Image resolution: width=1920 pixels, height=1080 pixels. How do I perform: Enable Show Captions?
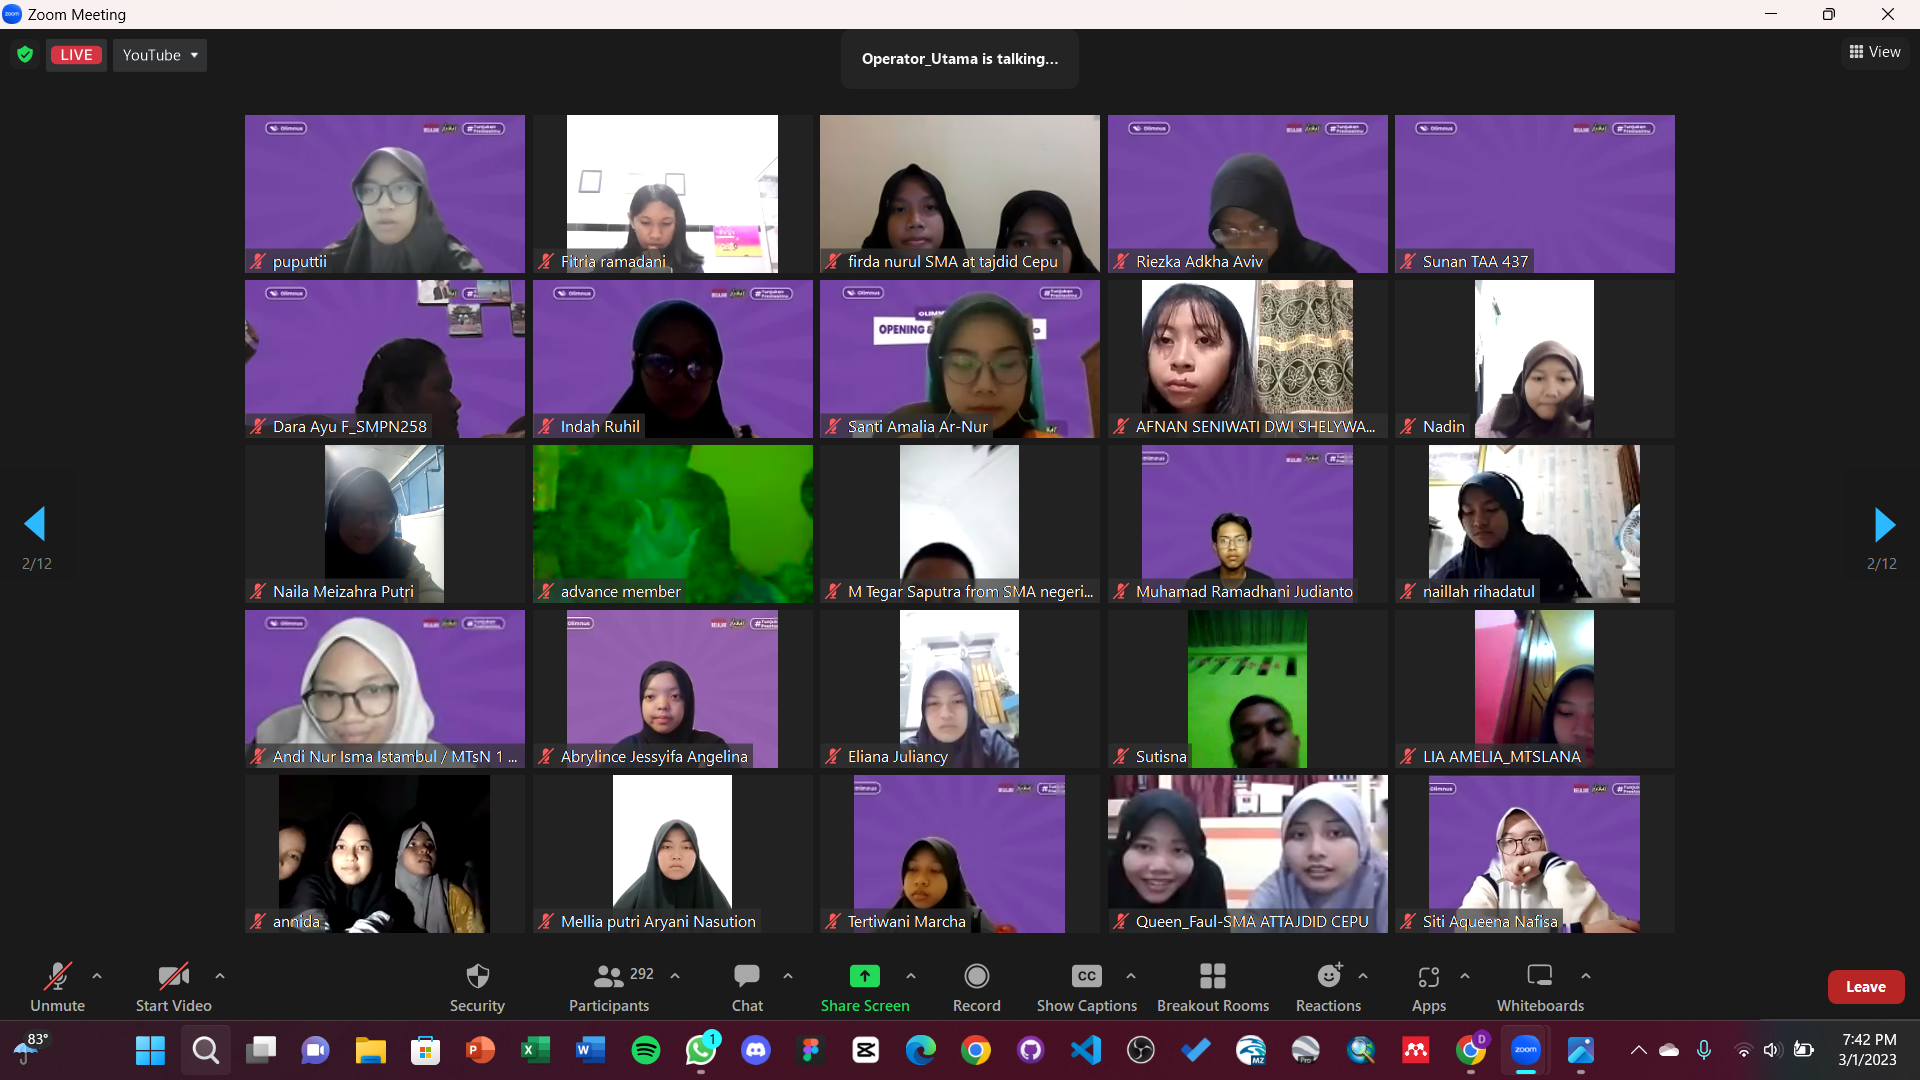(1086, 986)
